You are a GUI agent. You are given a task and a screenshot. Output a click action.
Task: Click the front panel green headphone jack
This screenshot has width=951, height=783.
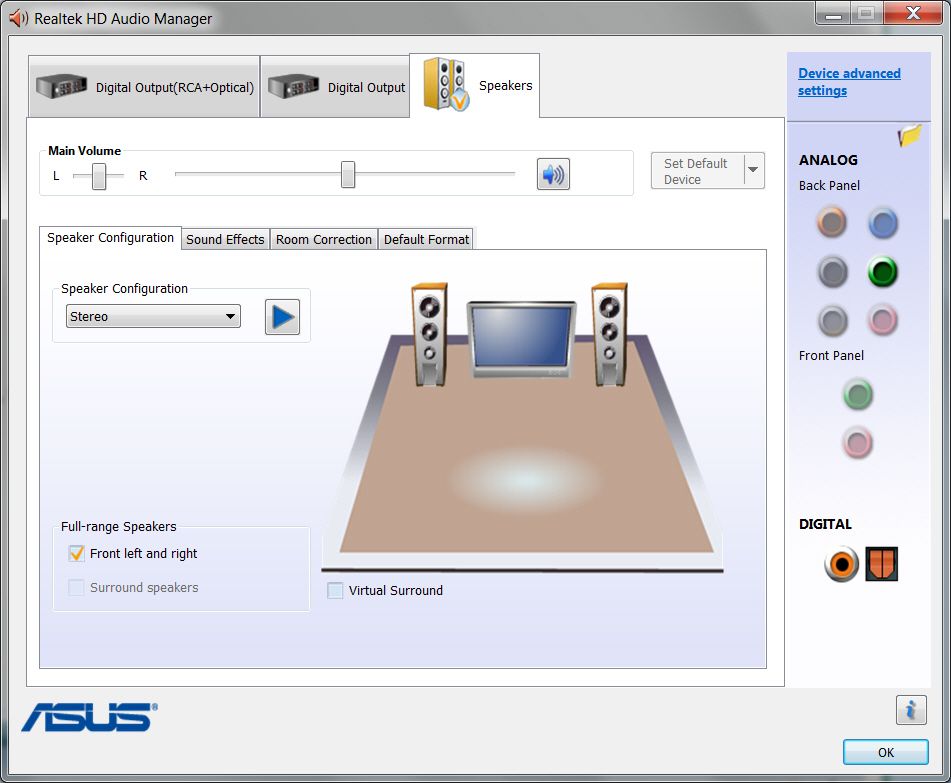(x=857, y=394)
